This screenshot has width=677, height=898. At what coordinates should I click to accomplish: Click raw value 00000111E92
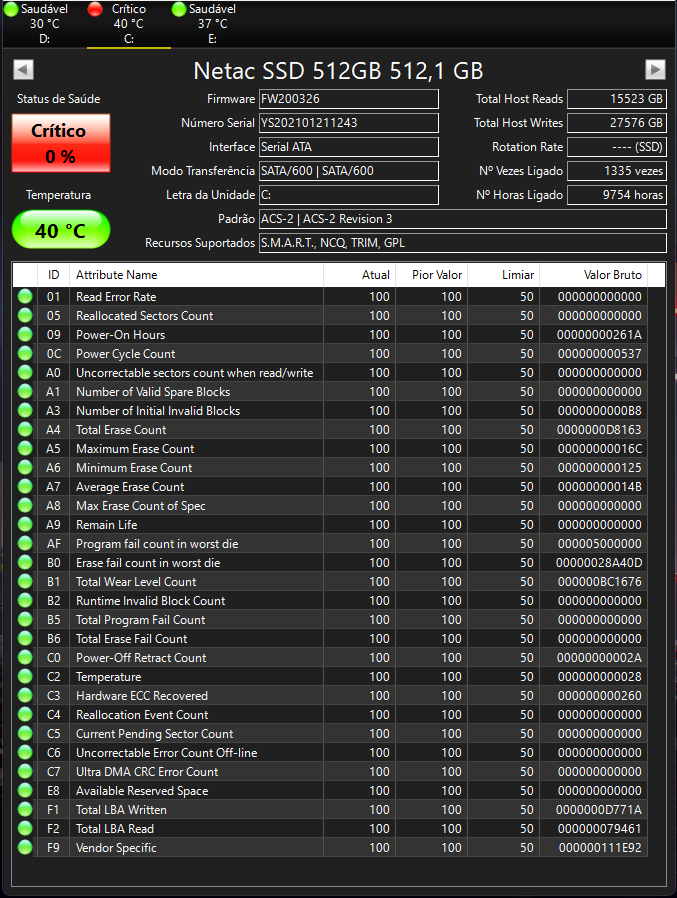pyautogui.click(x=600, y=848)
